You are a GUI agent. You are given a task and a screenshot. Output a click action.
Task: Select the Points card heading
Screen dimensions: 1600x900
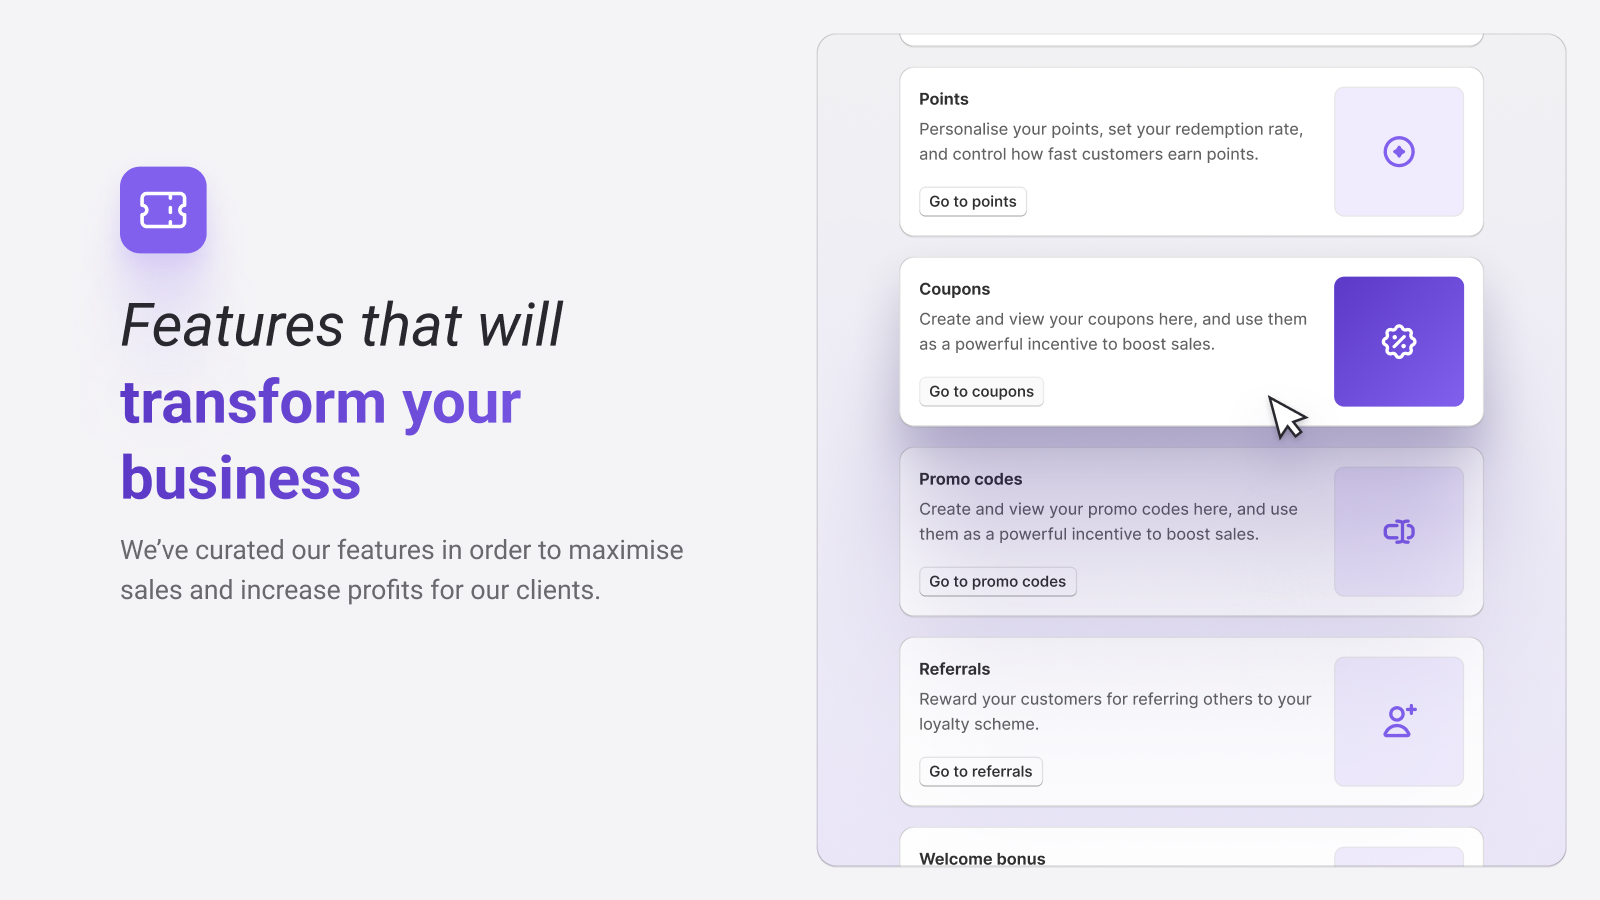(944, 99)
